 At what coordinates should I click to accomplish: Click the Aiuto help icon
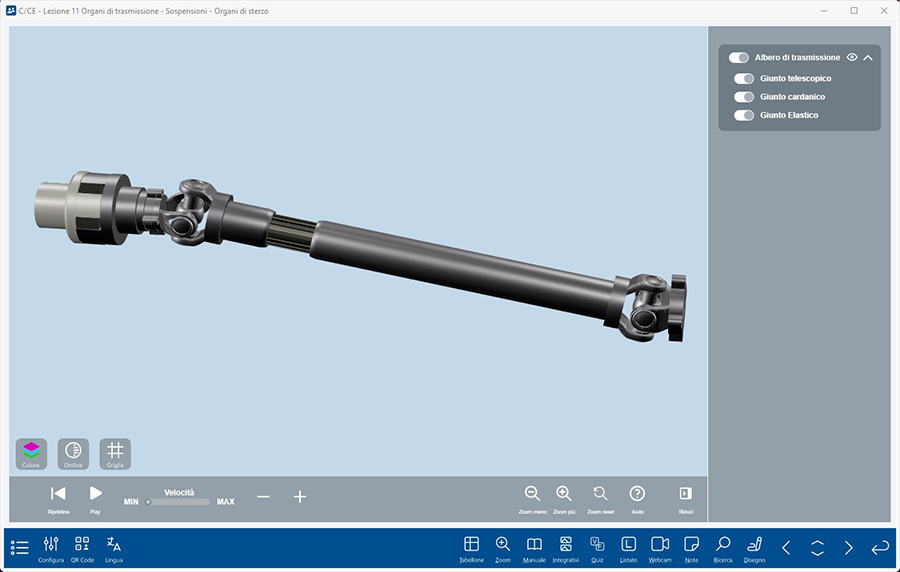pos(637,497)
